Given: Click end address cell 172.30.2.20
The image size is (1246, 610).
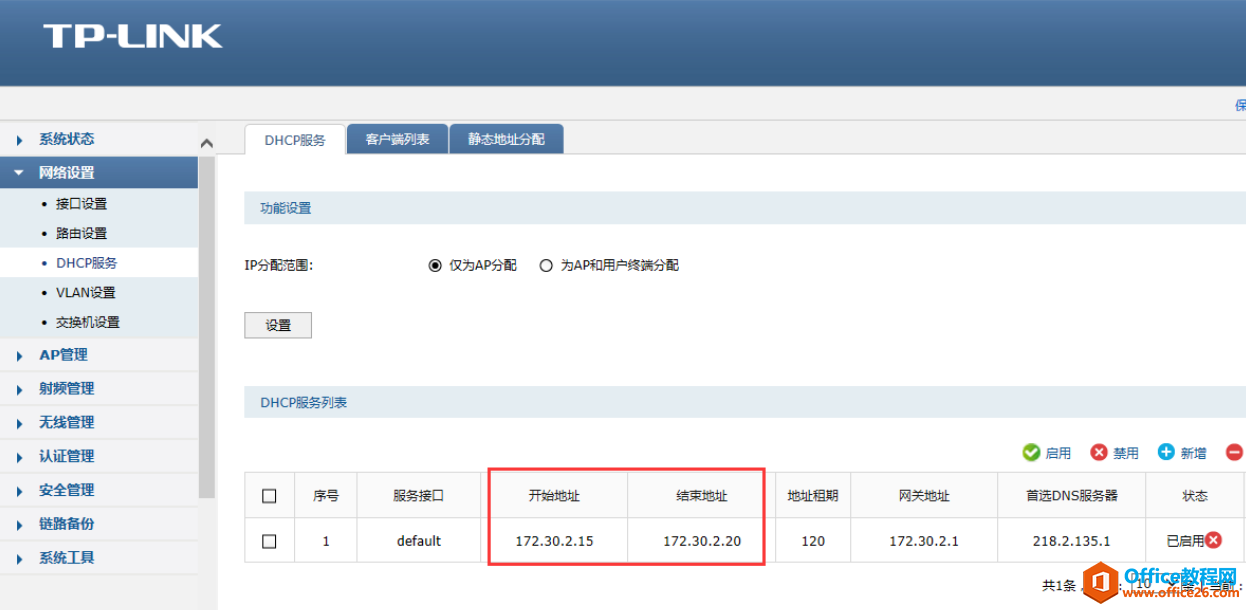Looking at the screenshot, I should tap(701, 541).
